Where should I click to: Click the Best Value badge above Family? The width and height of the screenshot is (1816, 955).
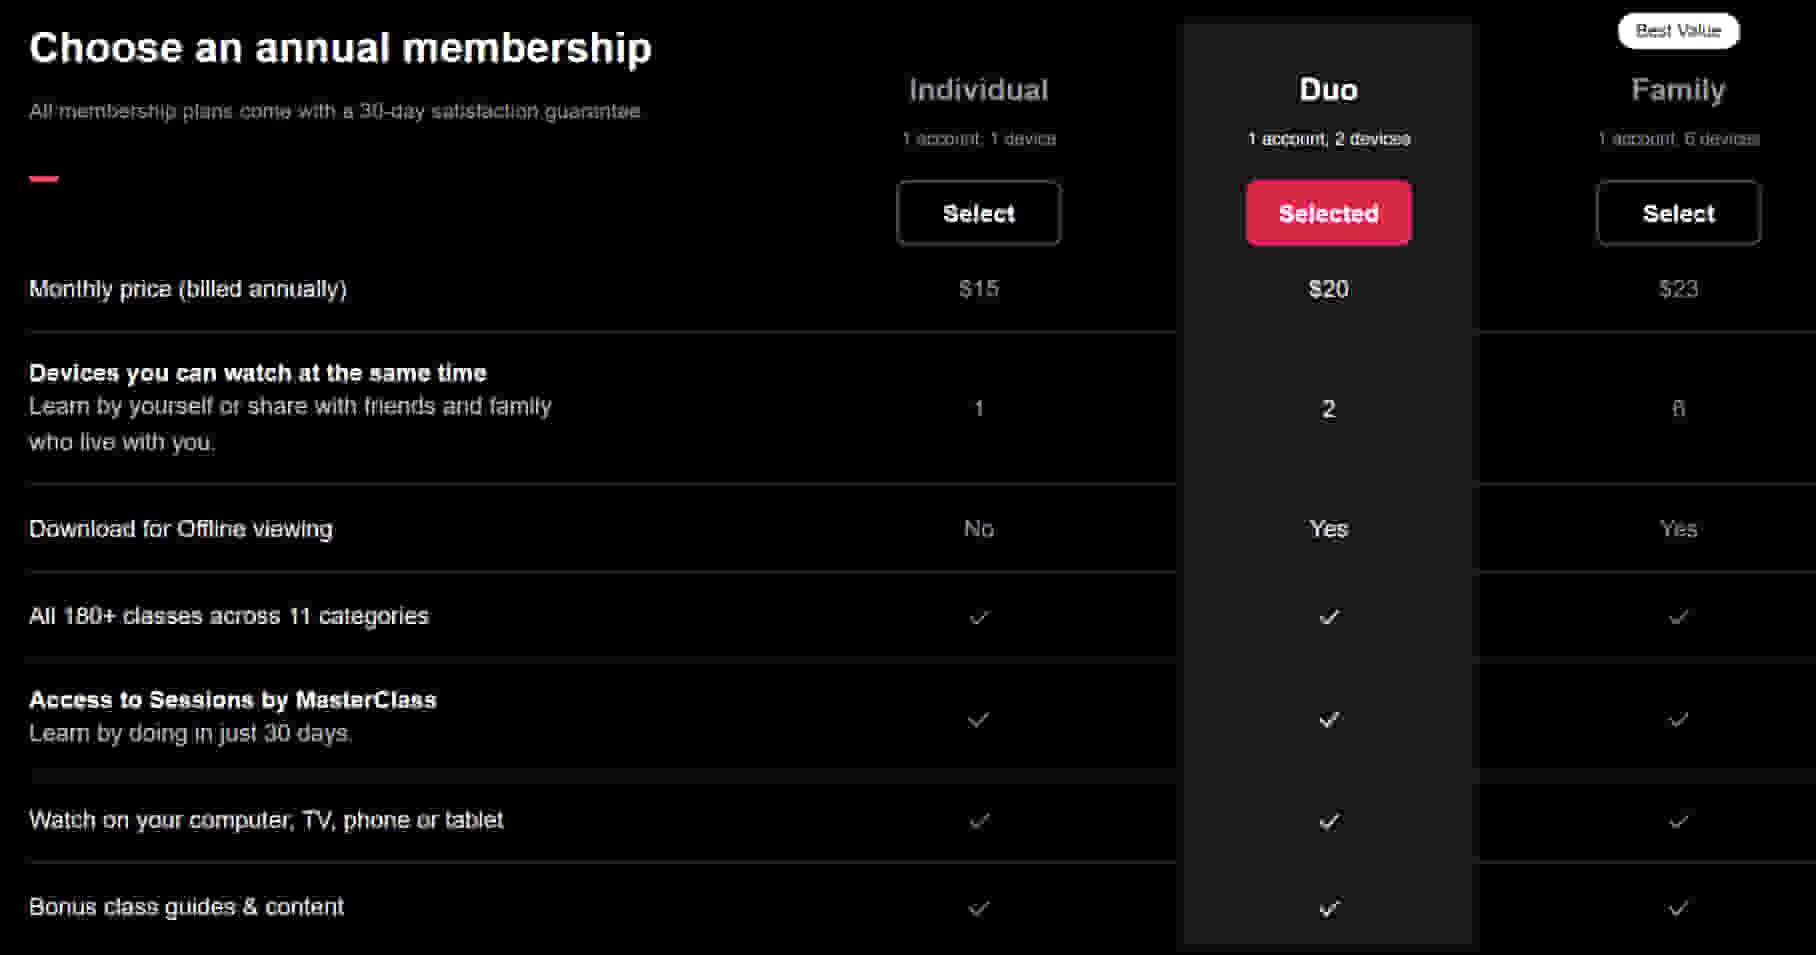(x=1677, y=31)
